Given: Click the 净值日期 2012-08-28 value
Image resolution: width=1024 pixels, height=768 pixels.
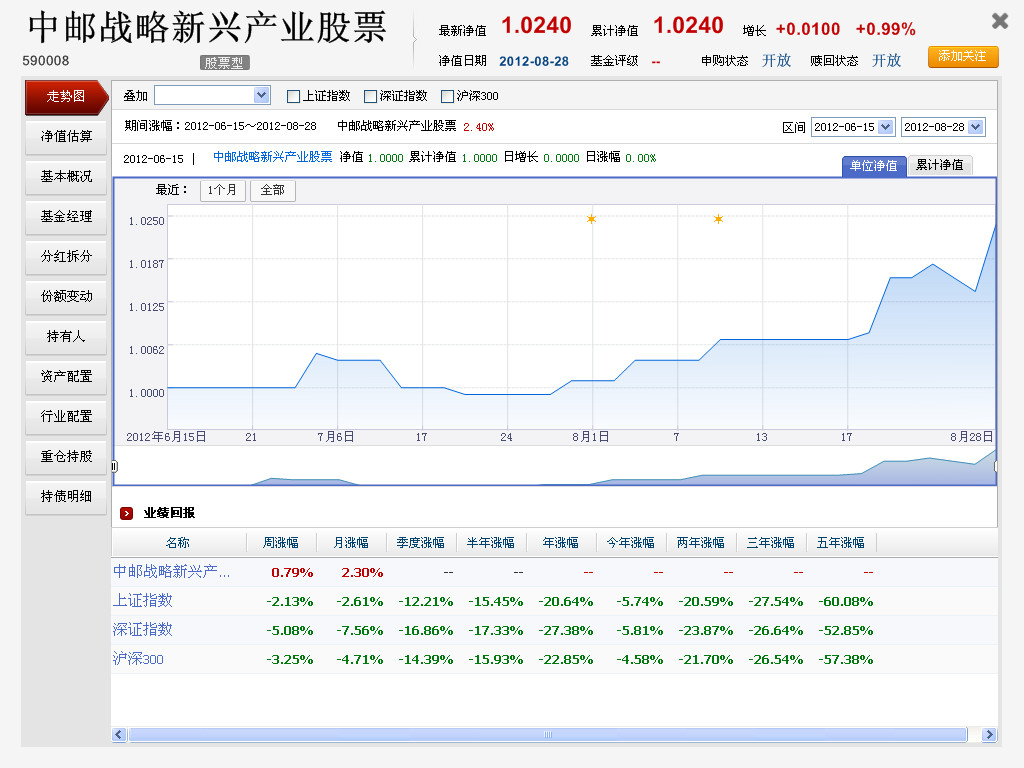Looking at the screenshot, I should coord(534,61).
